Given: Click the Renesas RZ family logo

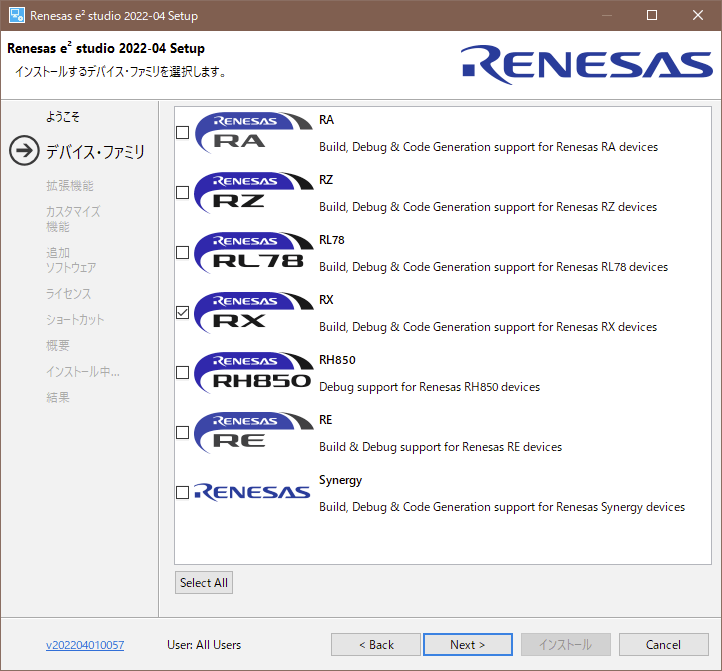Looking at the screenshot, I should coord(254,193).
